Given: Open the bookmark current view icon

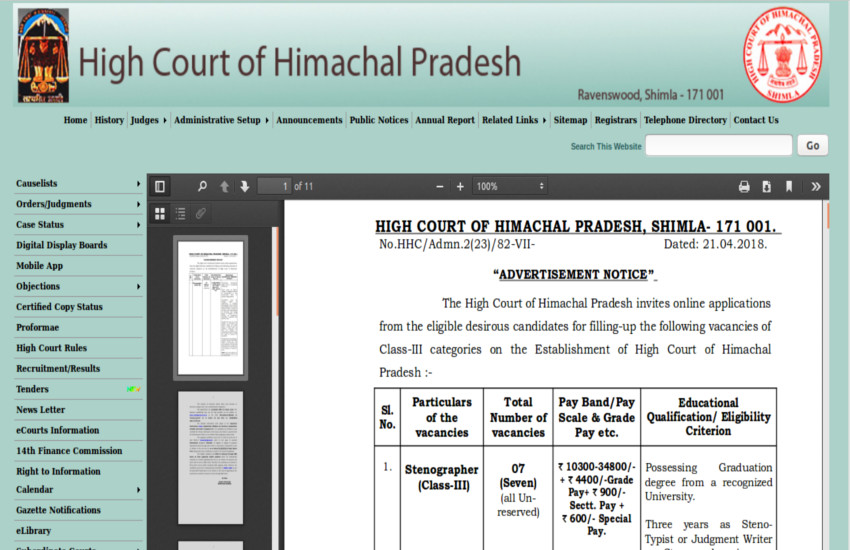Looking at the screenshot, I should point(789,186).
